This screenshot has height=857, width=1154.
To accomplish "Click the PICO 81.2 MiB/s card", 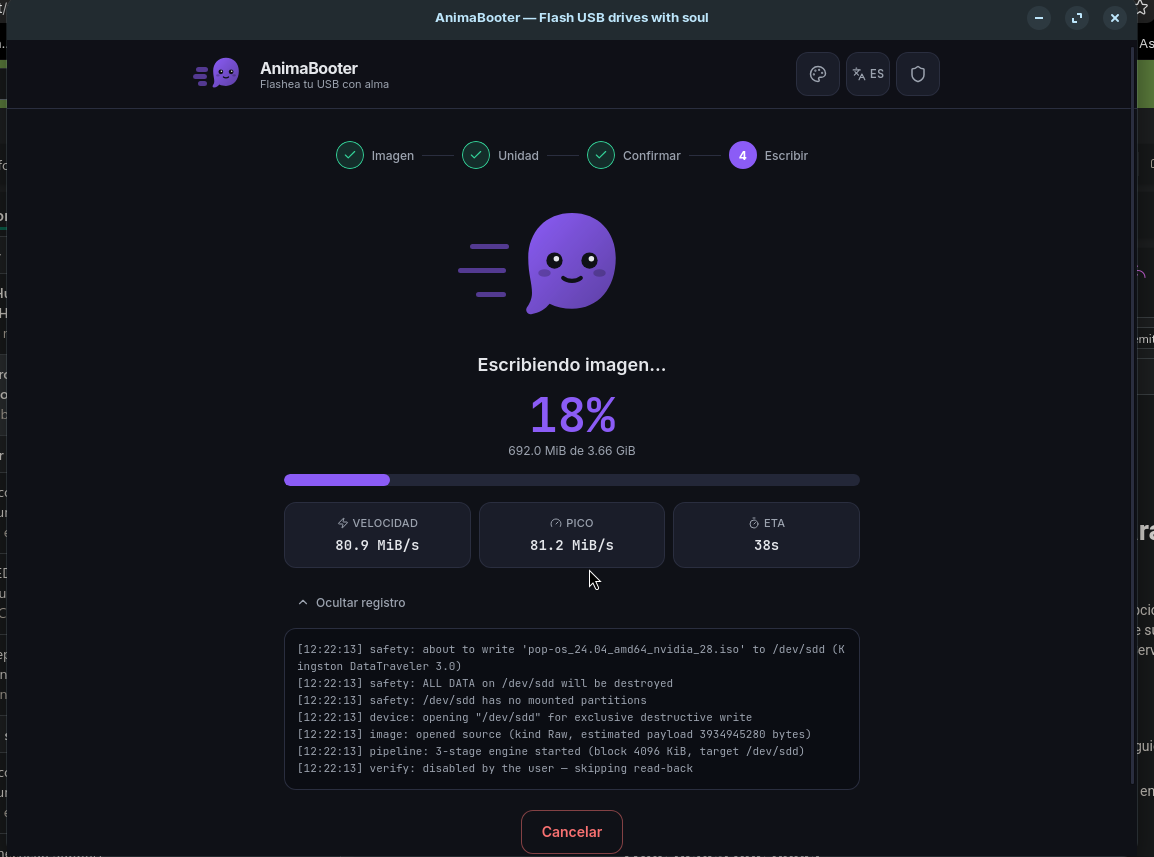I will click(x=572, y=535).
